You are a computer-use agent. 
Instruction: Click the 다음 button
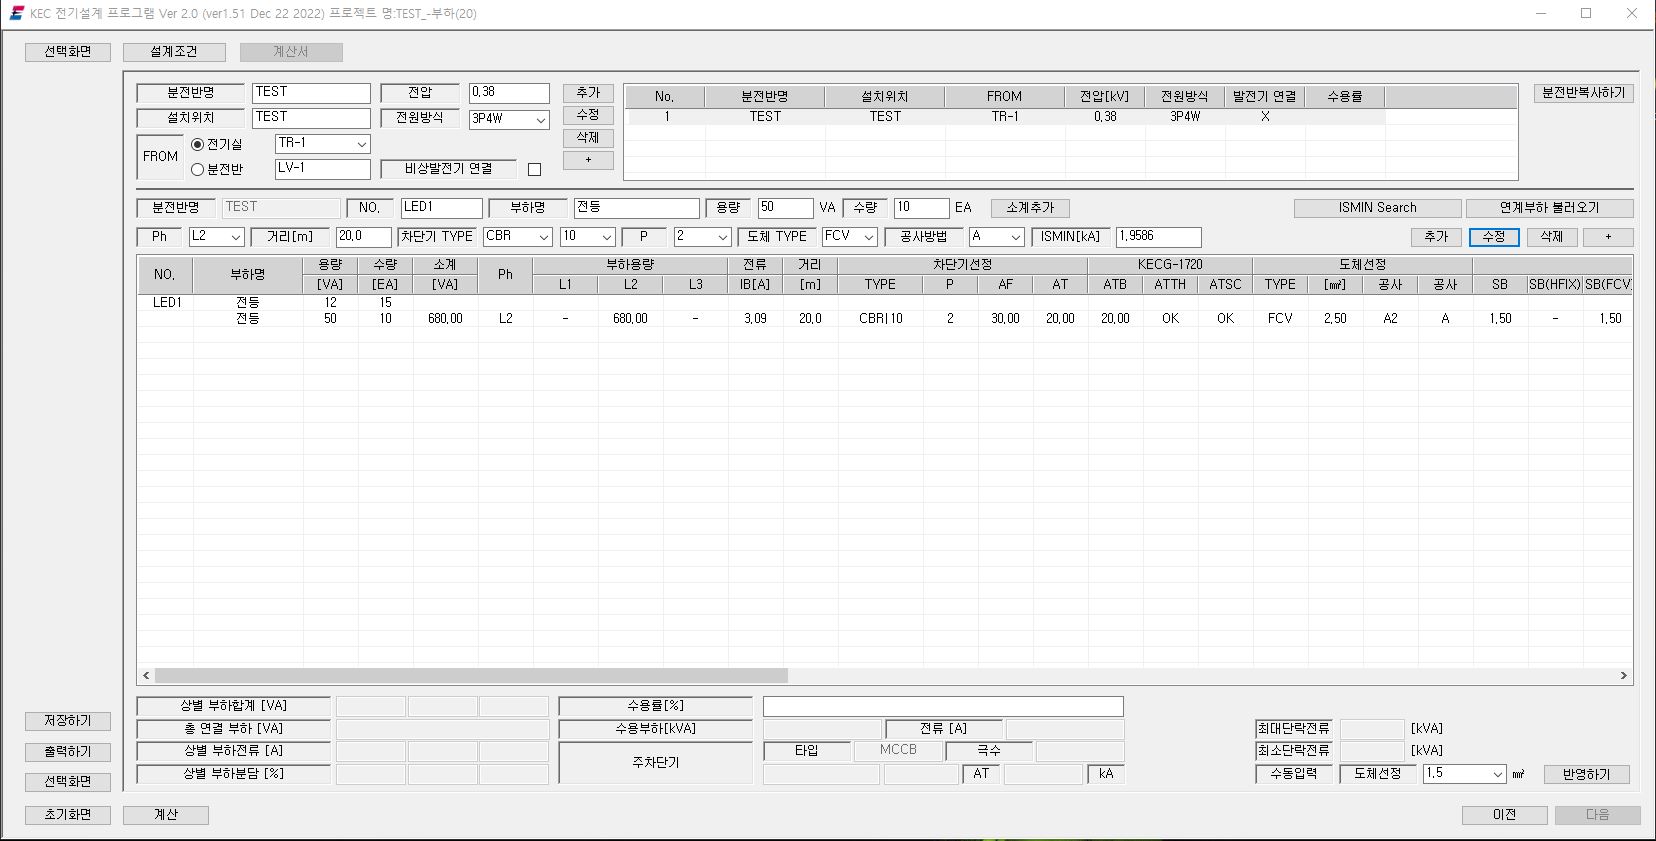click(1597, 815)
